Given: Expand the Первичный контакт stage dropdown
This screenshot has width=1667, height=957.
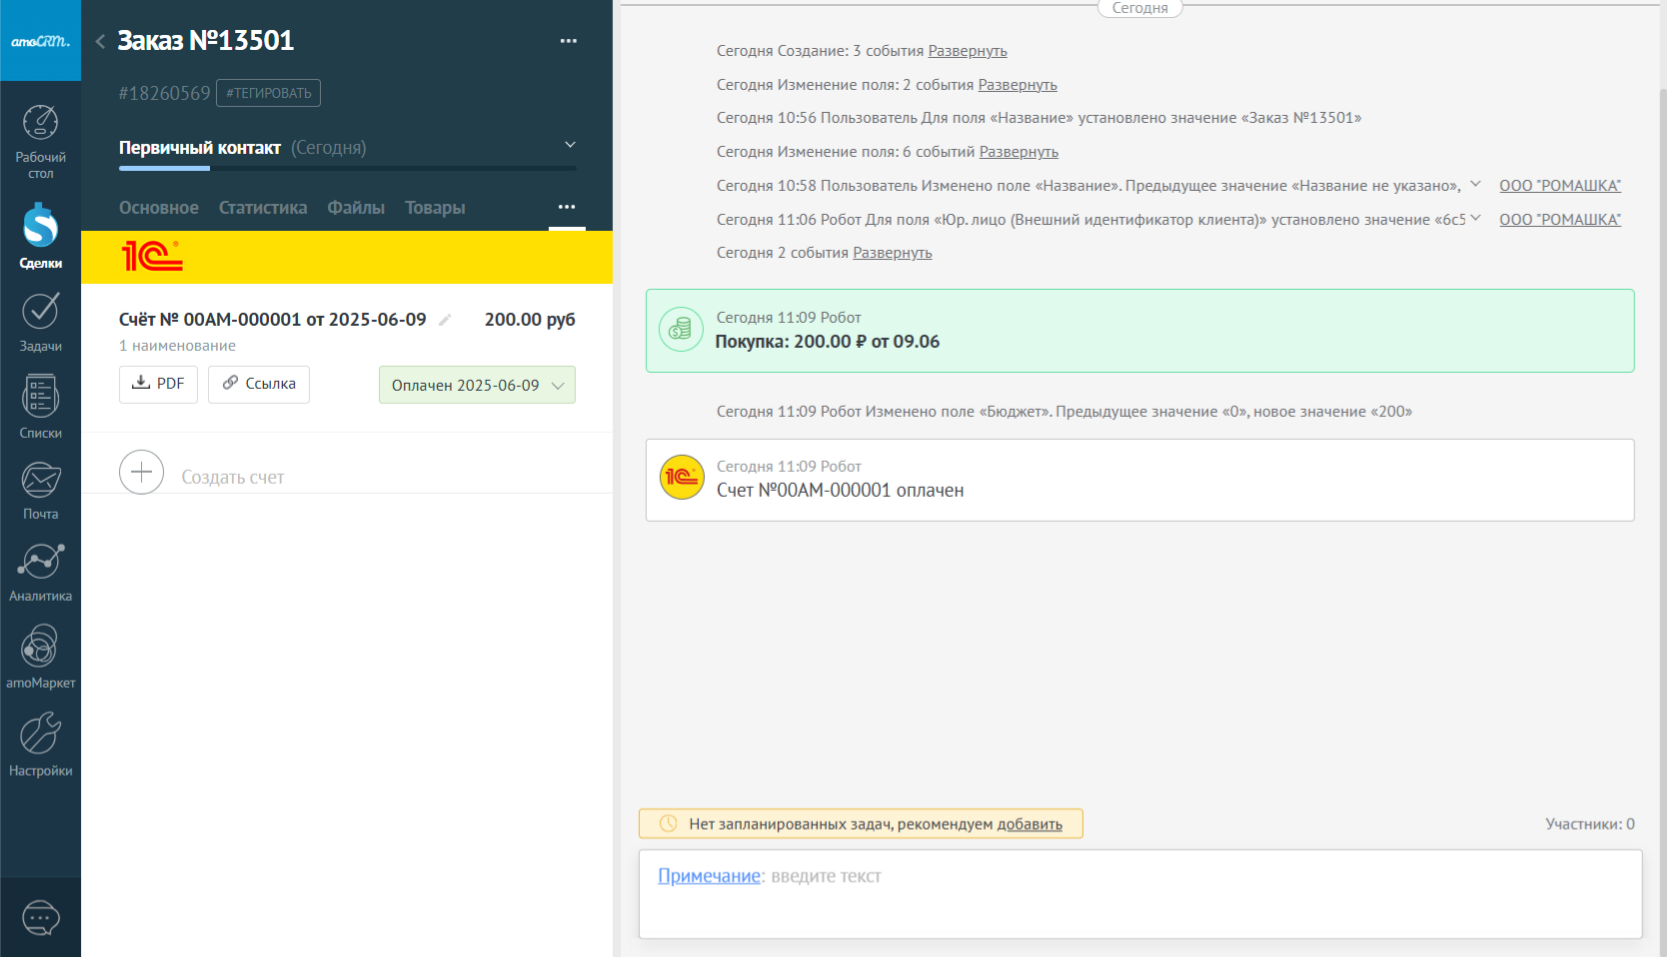Looking at the screenshot, I should click(x=570, y=146).
